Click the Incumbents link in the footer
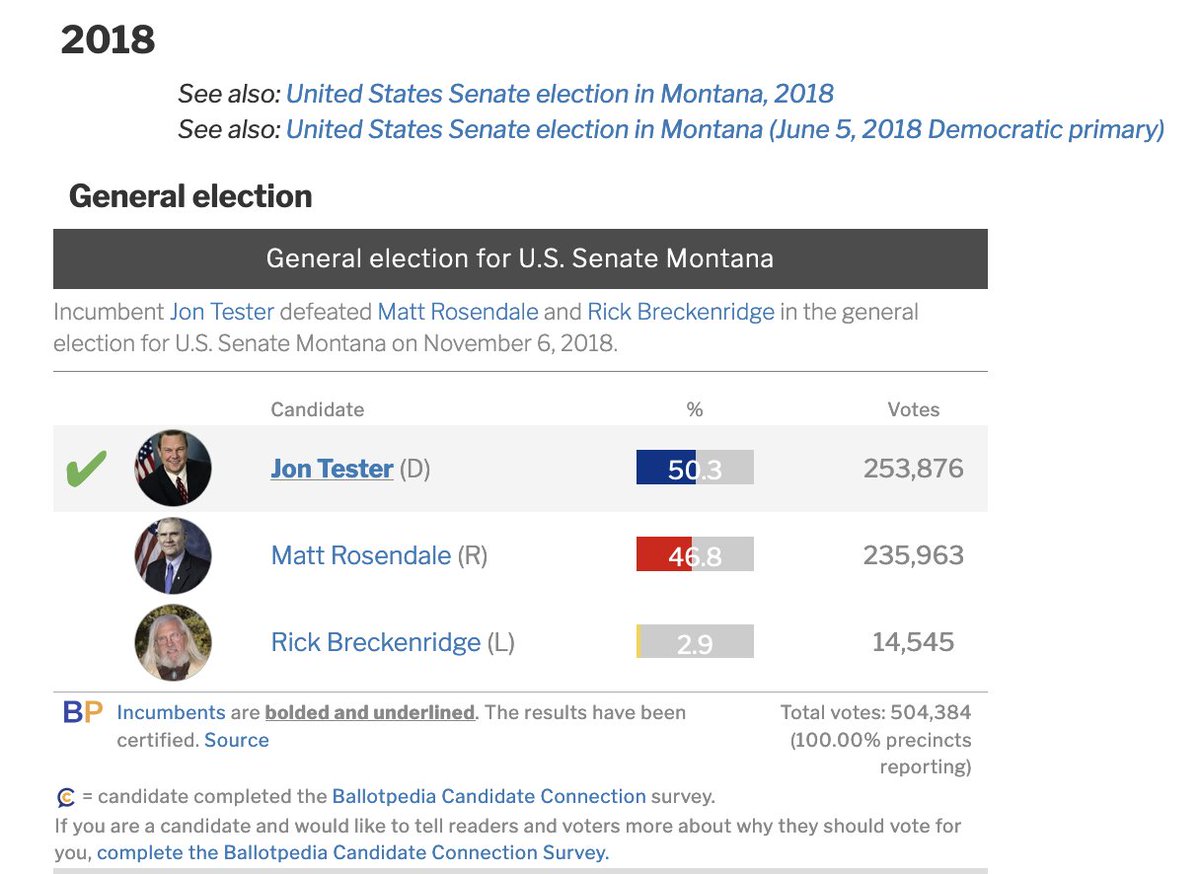The image size is (1200, 874). 171,713
